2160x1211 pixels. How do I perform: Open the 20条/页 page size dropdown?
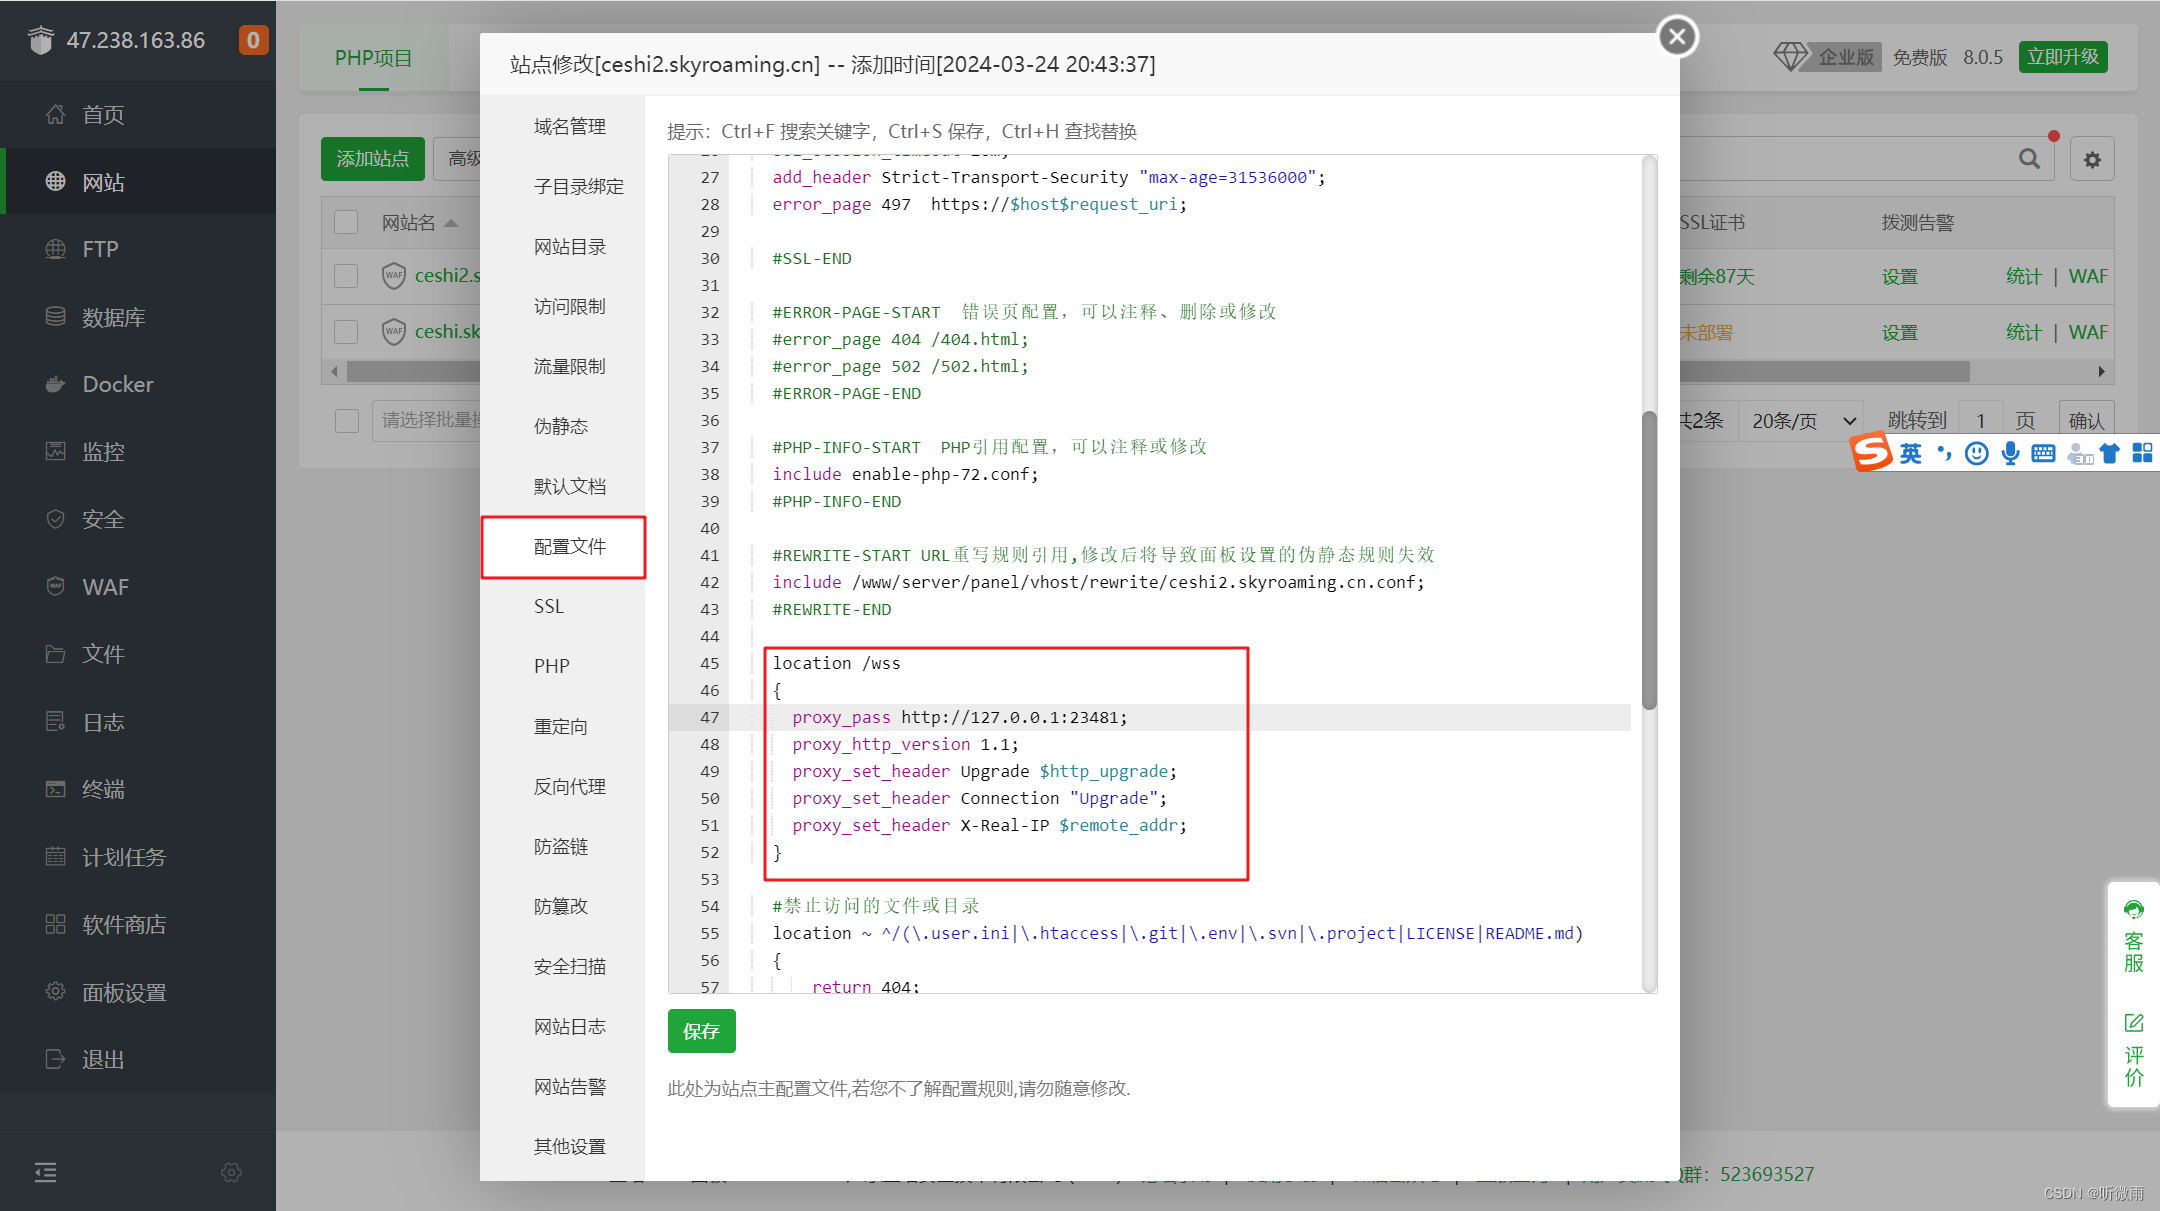(1800, 420)
